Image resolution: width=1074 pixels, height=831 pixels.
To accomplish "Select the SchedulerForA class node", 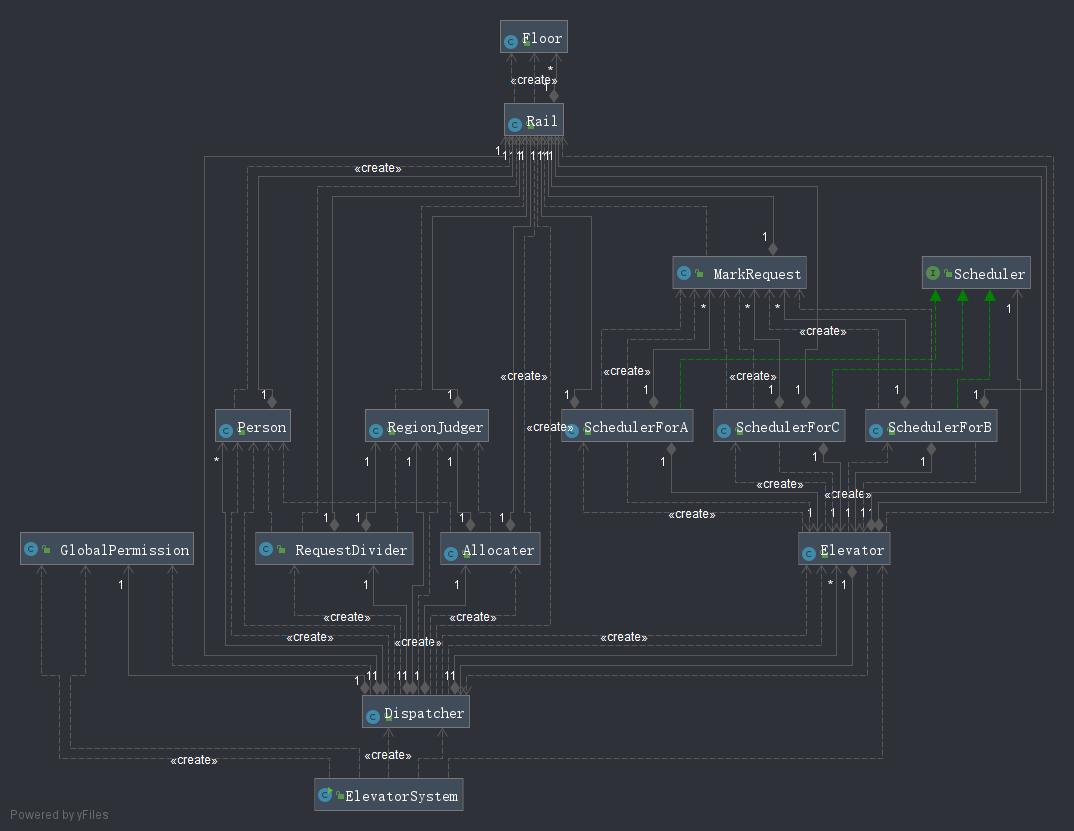I will tap(627, 425).
